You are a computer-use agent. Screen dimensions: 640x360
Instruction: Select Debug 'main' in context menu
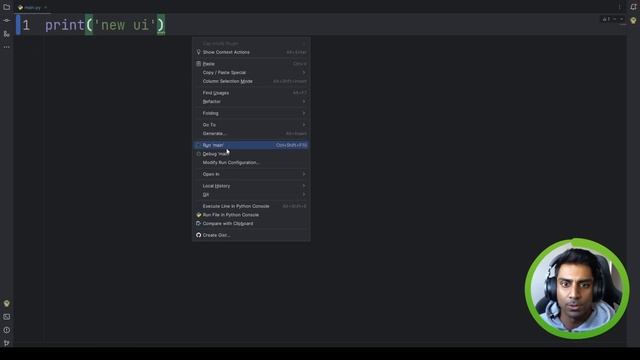pyautogui.click(x=251, y=154)
